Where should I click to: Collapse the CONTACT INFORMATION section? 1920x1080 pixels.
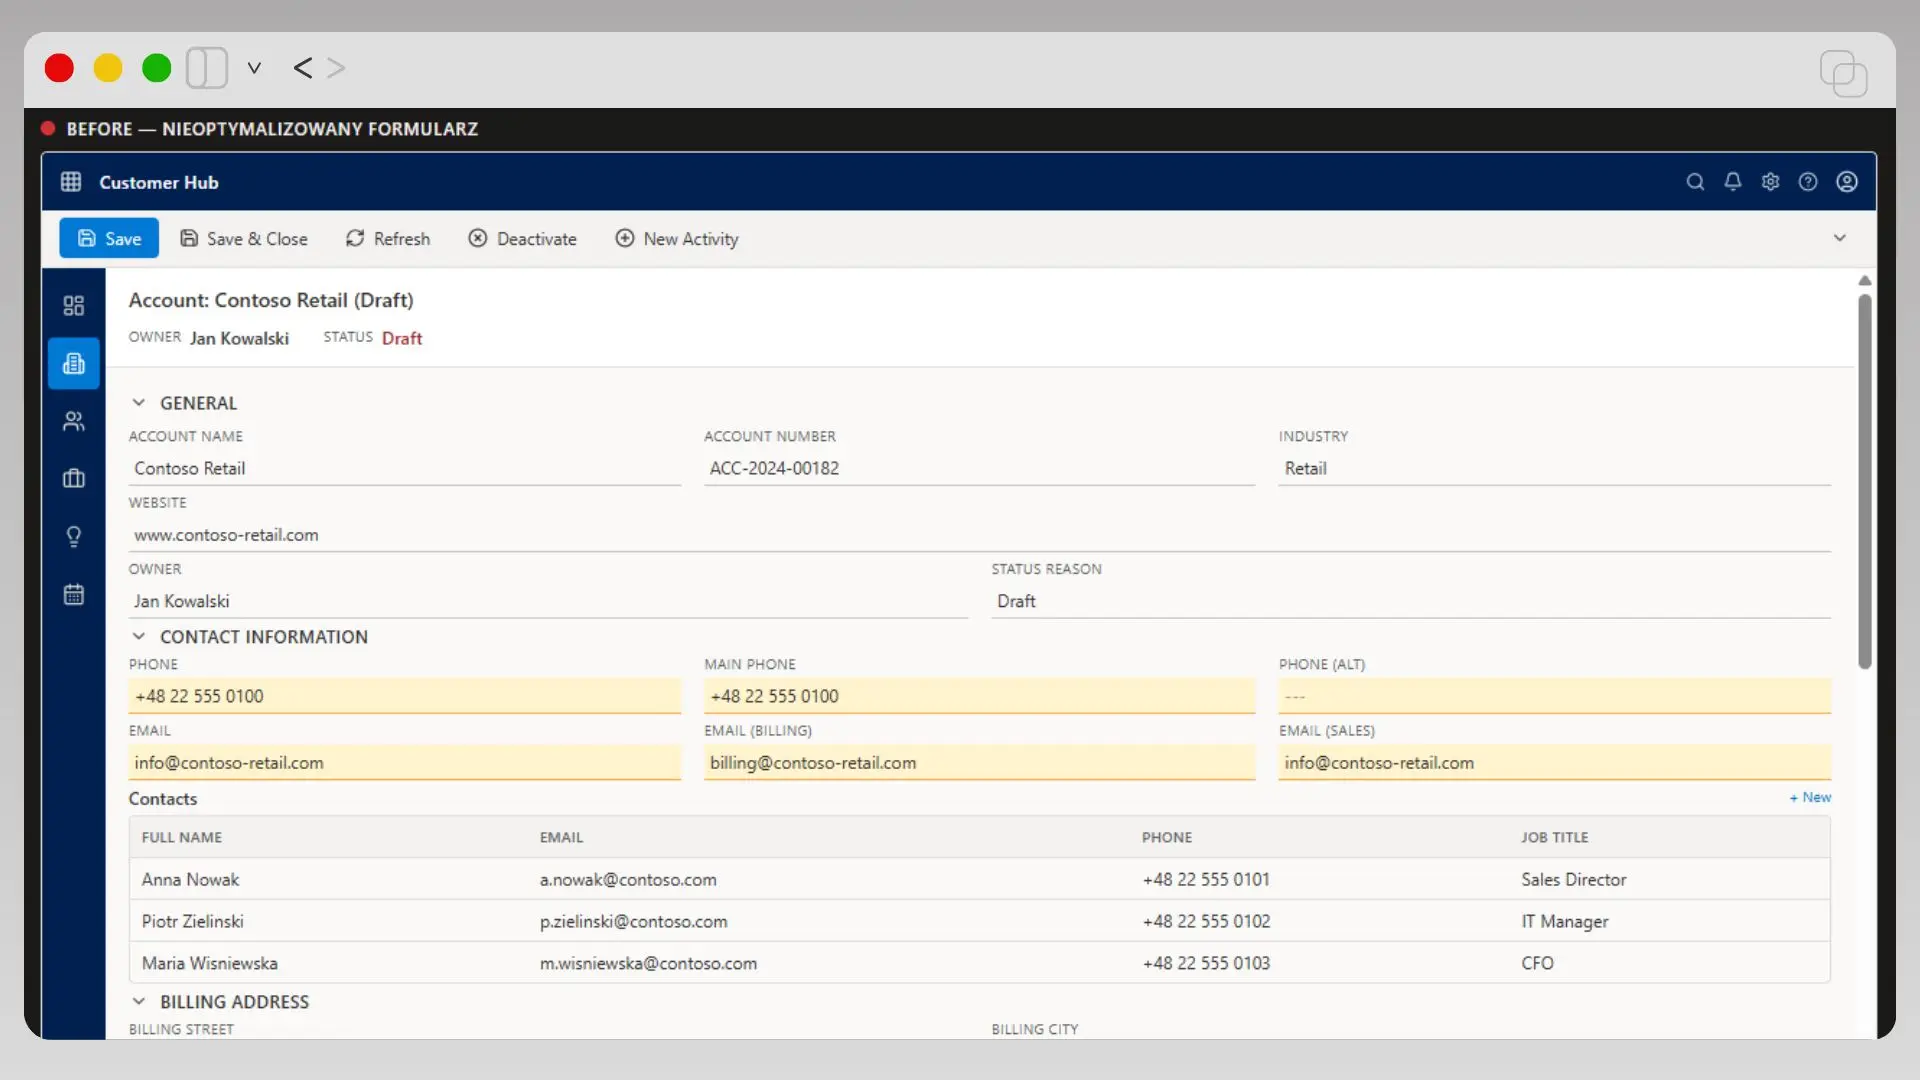pos(139,636)
